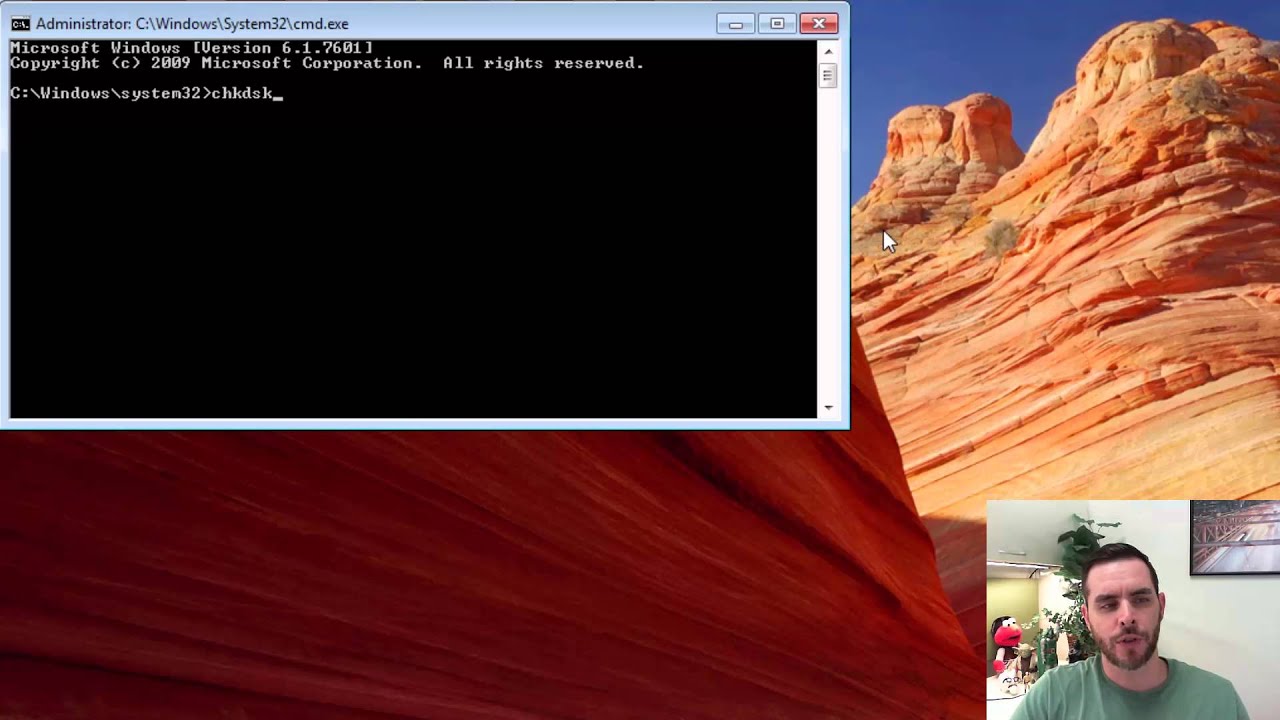Maximize the Command Prompt window
The image size is (1280, 720).
point(777,22)
